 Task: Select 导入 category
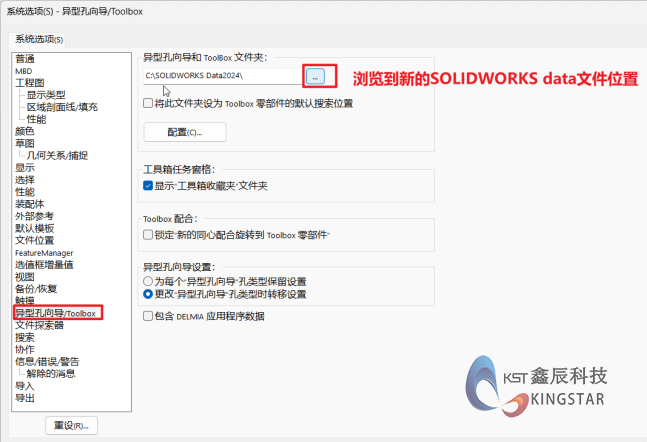pyautogui.click(x=25, y=386)
